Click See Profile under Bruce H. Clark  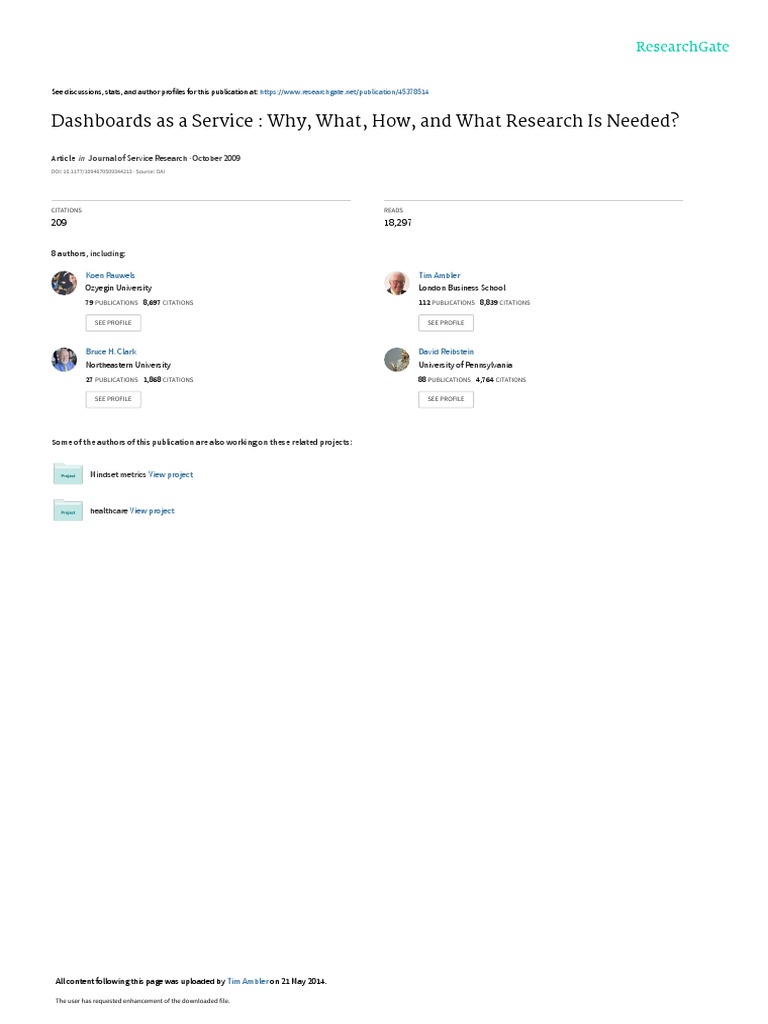click(x=113, y=399)
